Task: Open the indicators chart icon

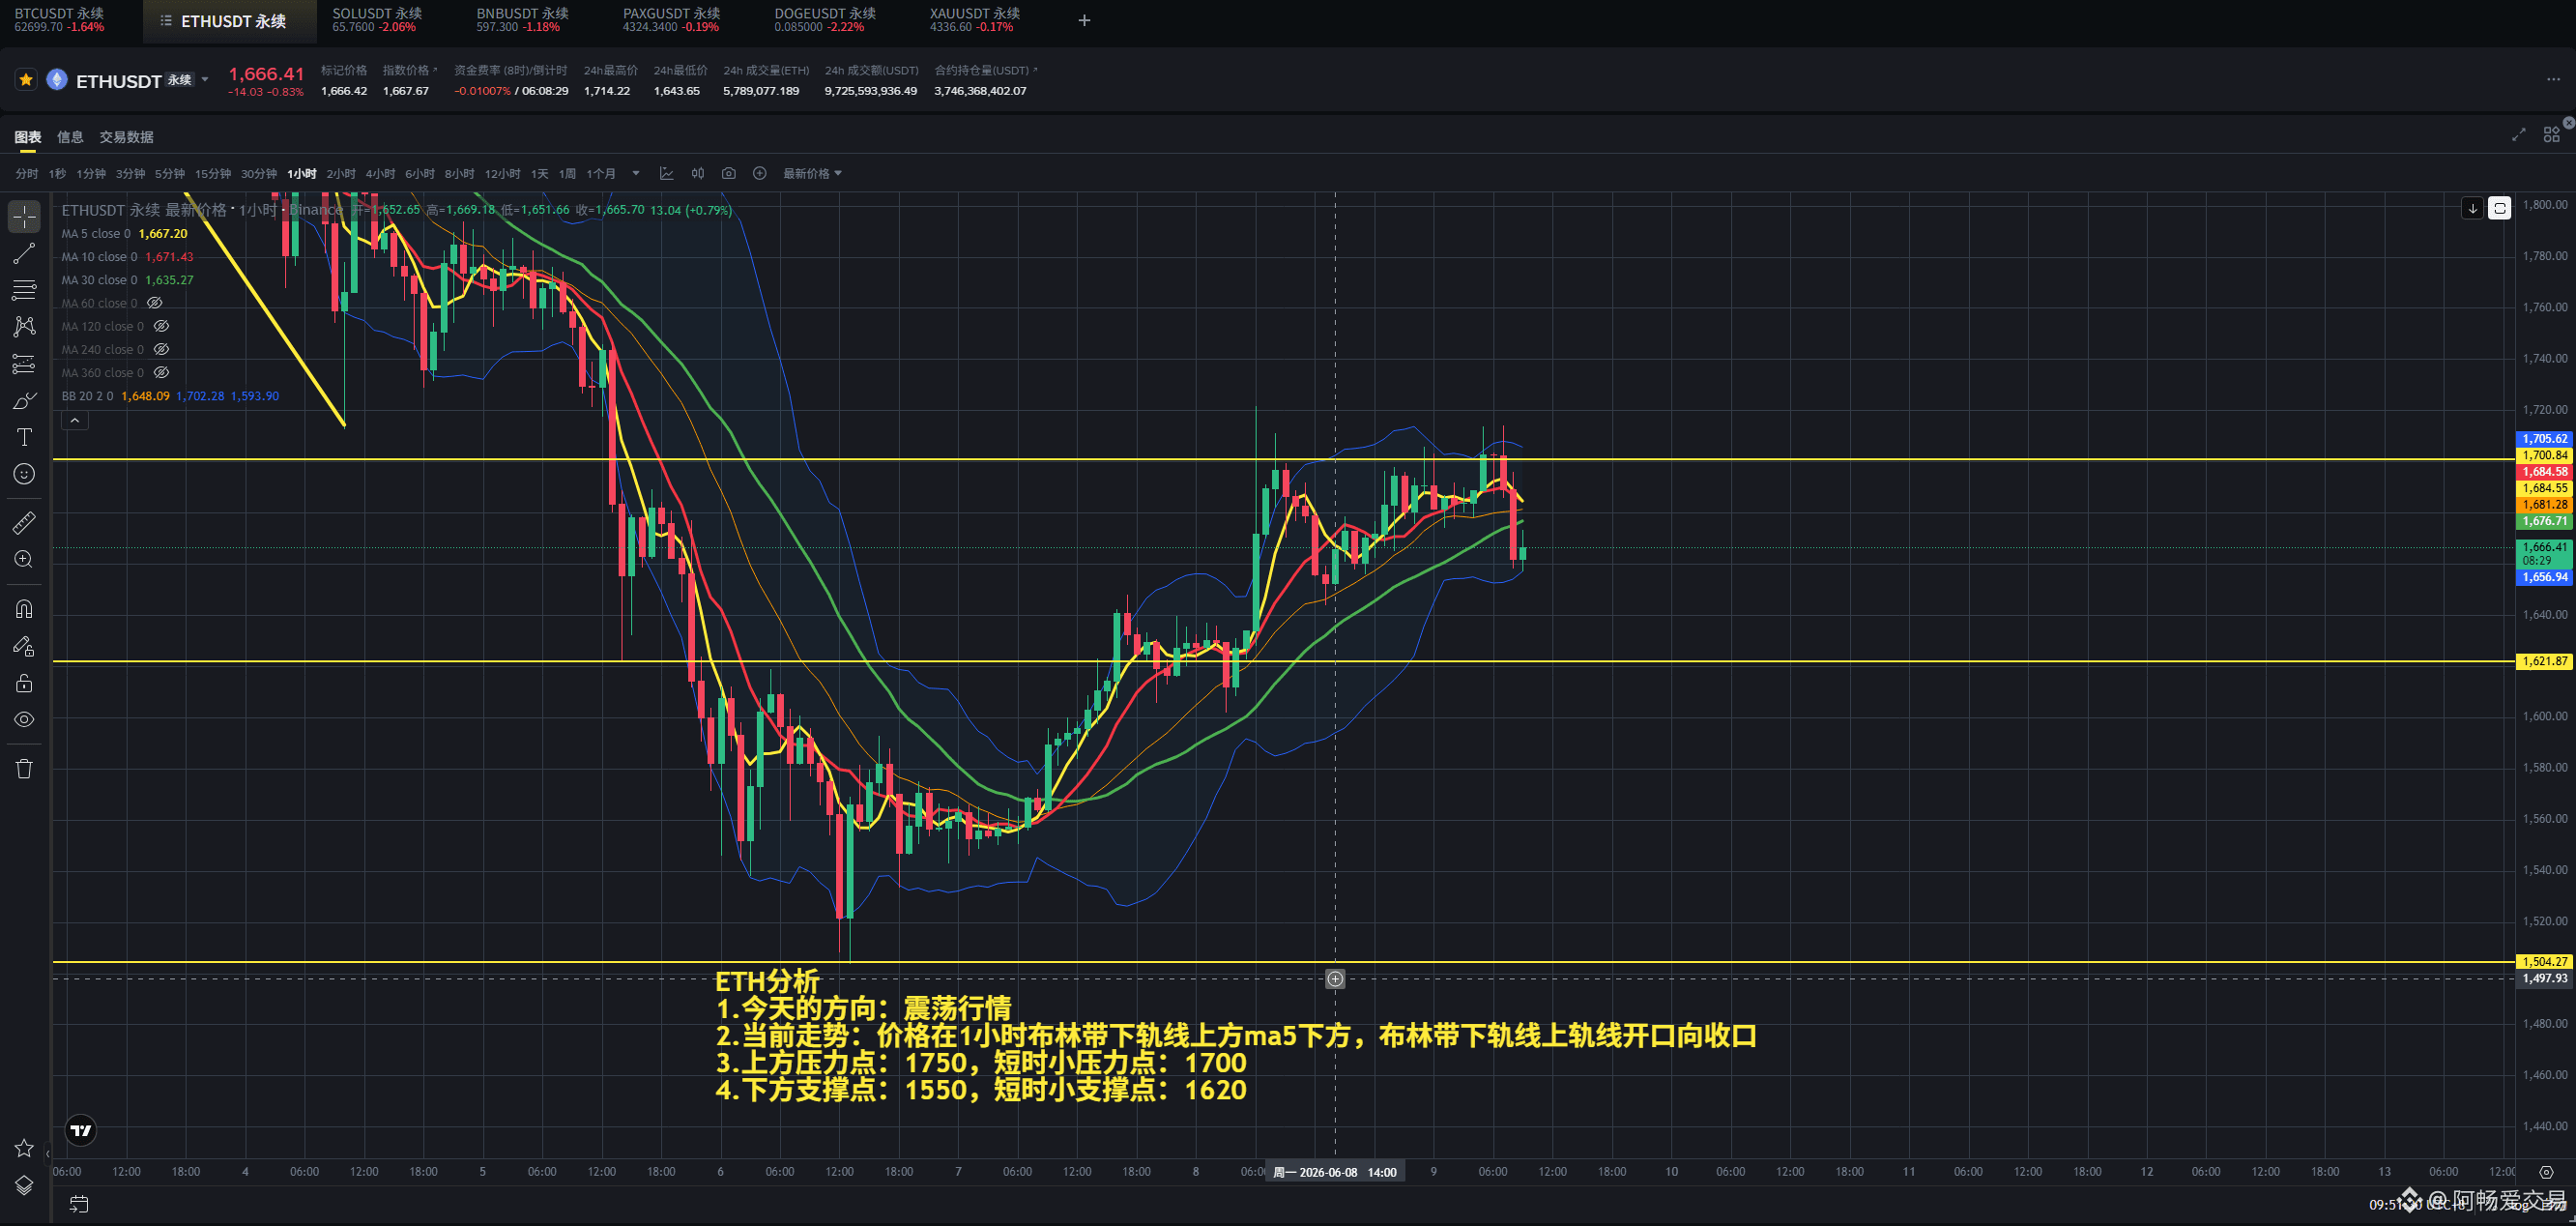Action: pyautogui.click(x=667, y=174)
